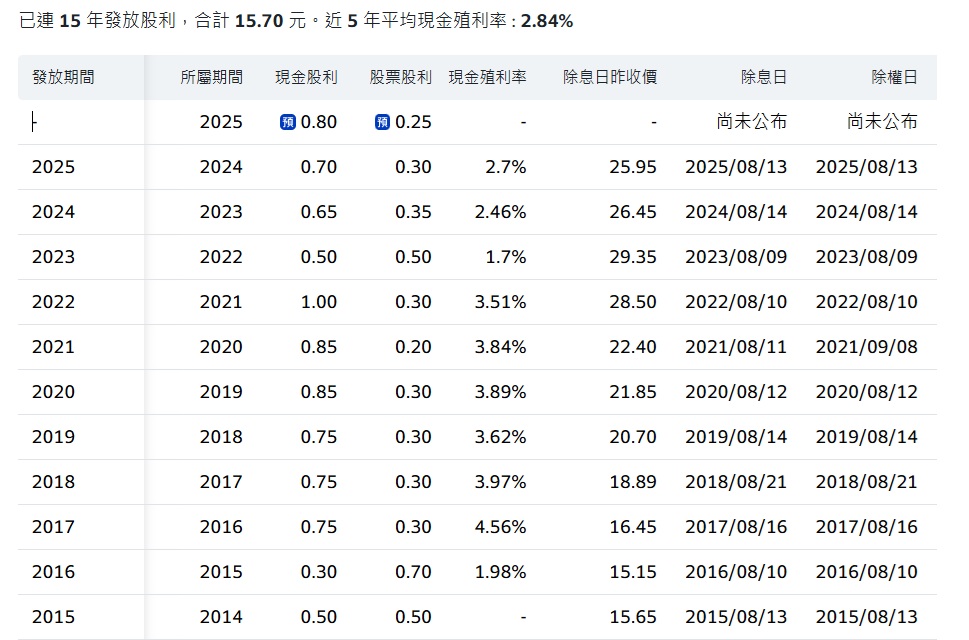
Task: Click the 預 badge beside cash dividend 0.80
Action: pyautogui.click(x=290, y=122)
